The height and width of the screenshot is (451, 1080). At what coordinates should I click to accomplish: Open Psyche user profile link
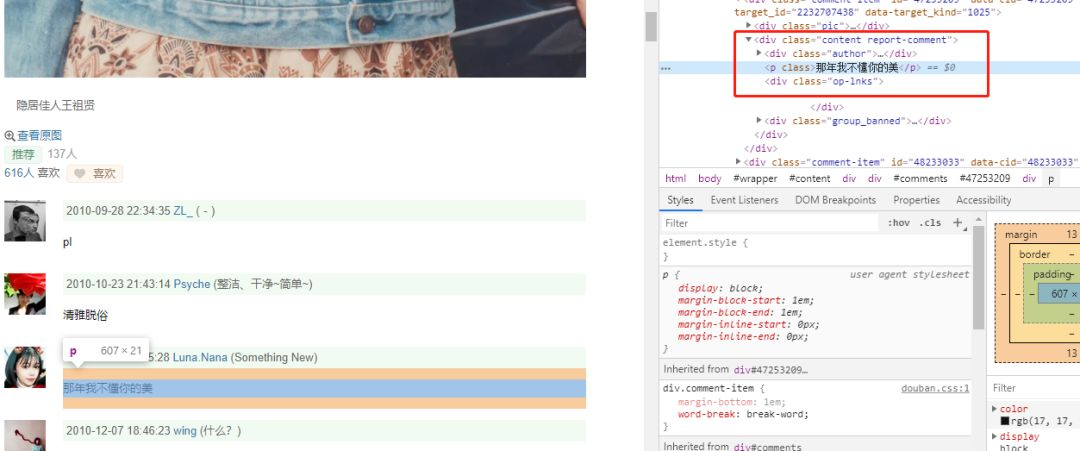[x=191, y=284]
